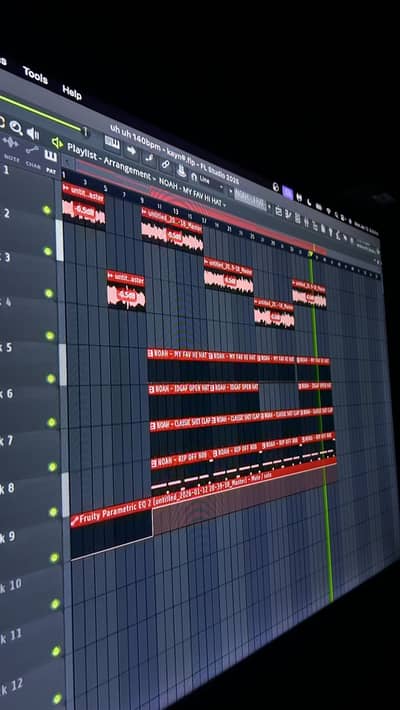This screenshot has width=400, height=710.
Task: Click the round icon left of purple menu bar icon
Action: click(275, 187)
